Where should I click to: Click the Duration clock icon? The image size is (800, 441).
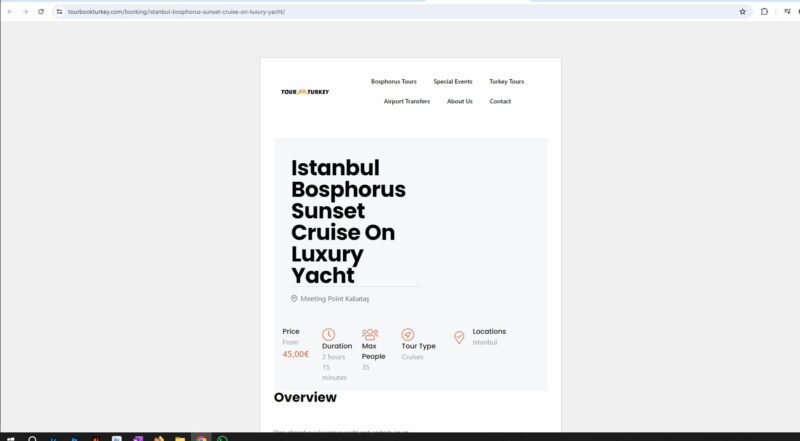point(328,334)
